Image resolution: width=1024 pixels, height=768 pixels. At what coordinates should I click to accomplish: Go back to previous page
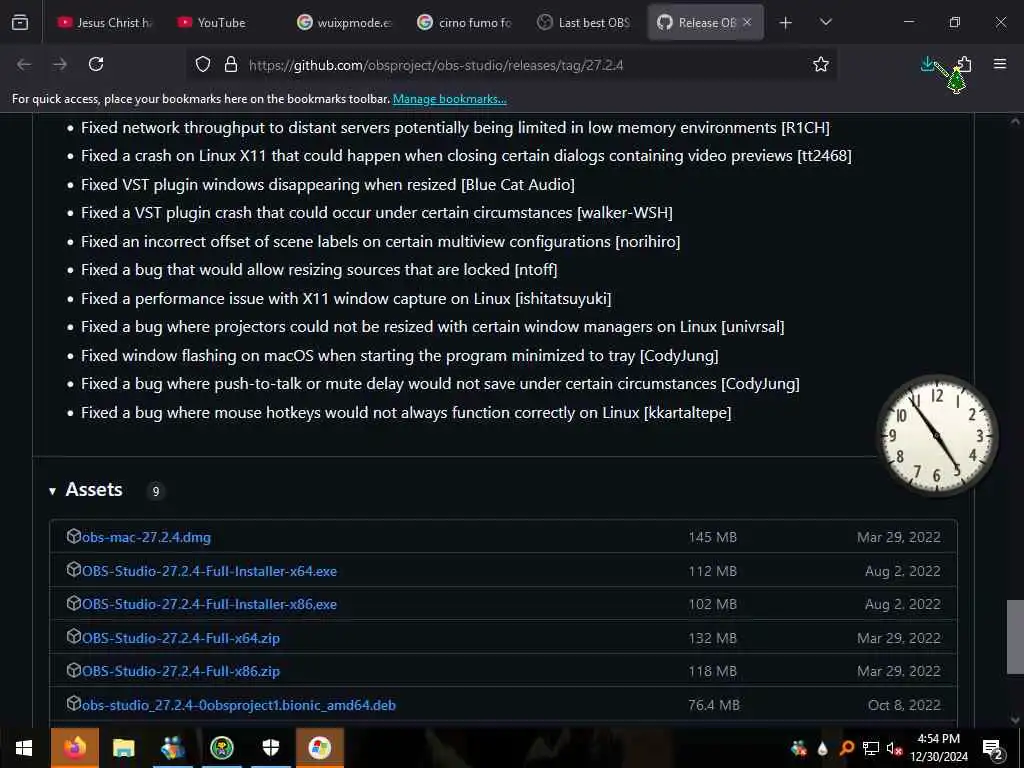click(24, 64)
